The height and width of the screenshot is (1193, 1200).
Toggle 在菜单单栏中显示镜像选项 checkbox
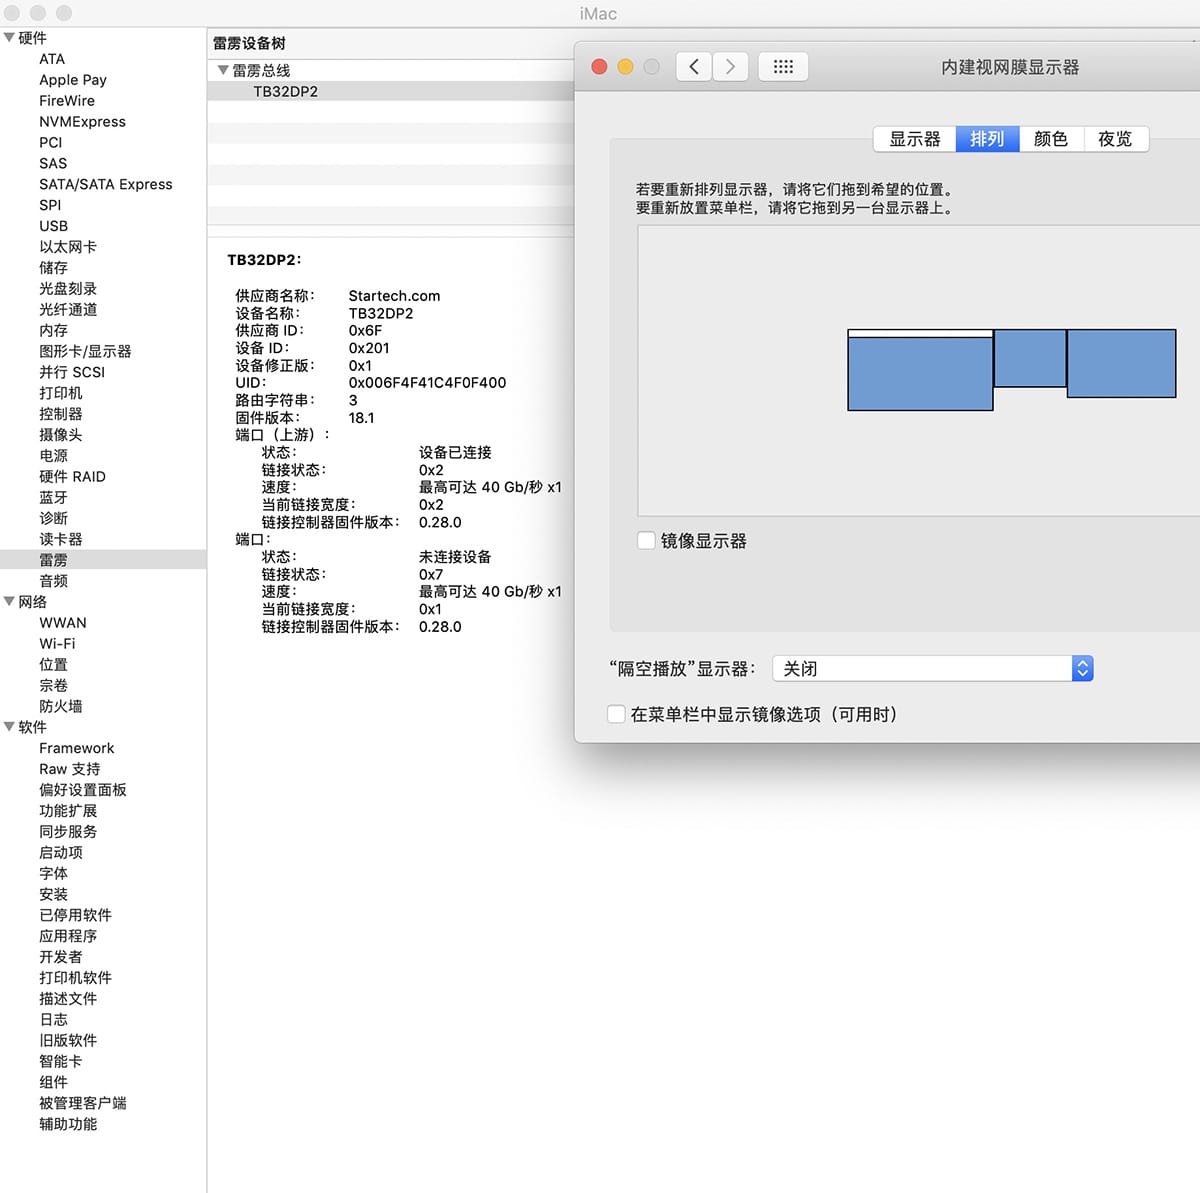[x=616, y=714]
